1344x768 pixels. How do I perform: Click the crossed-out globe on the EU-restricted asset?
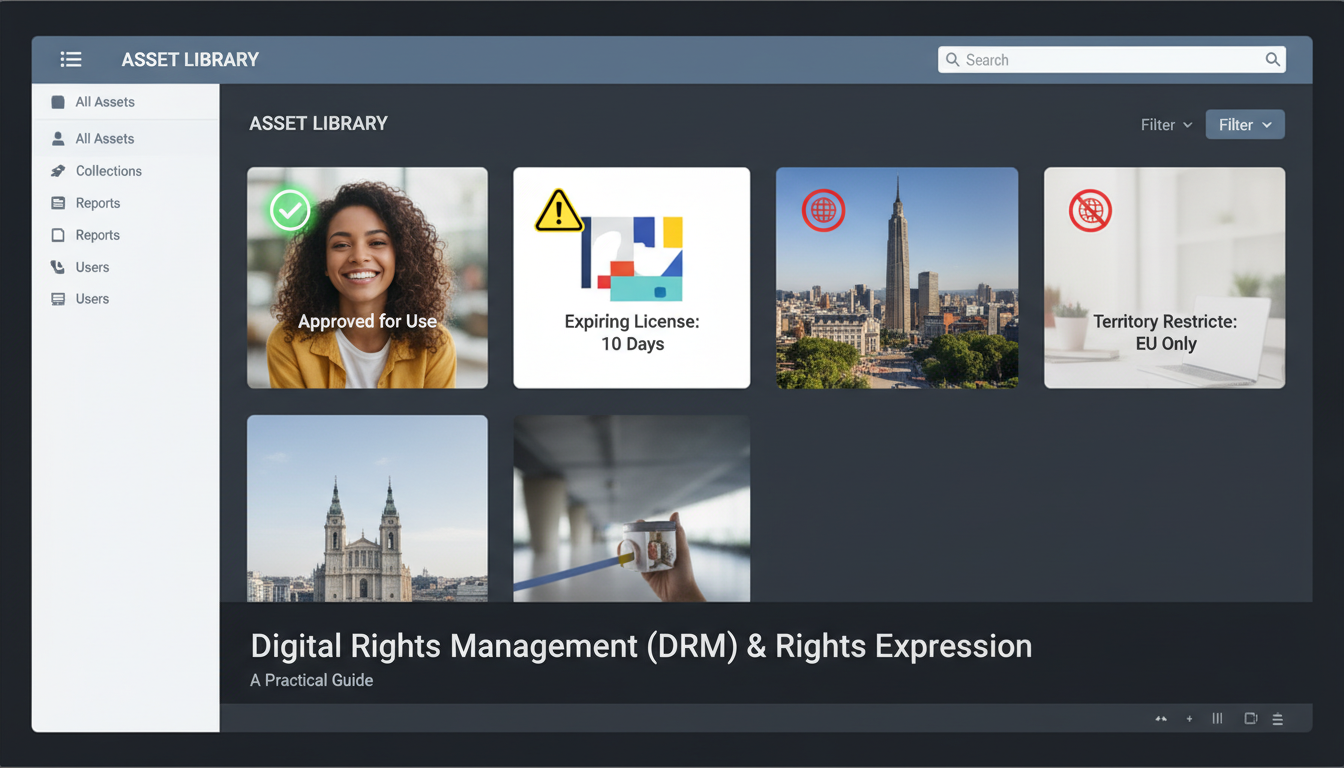tap(1089, 210)
